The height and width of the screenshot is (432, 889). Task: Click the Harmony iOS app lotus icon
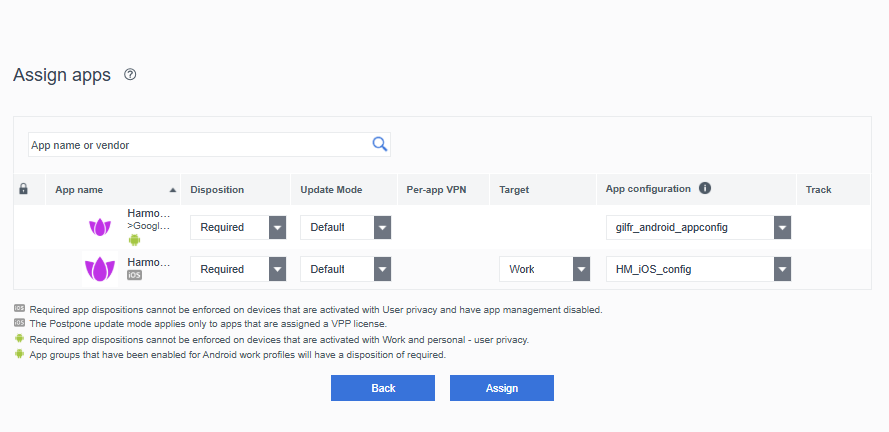[x=100, y=269]
